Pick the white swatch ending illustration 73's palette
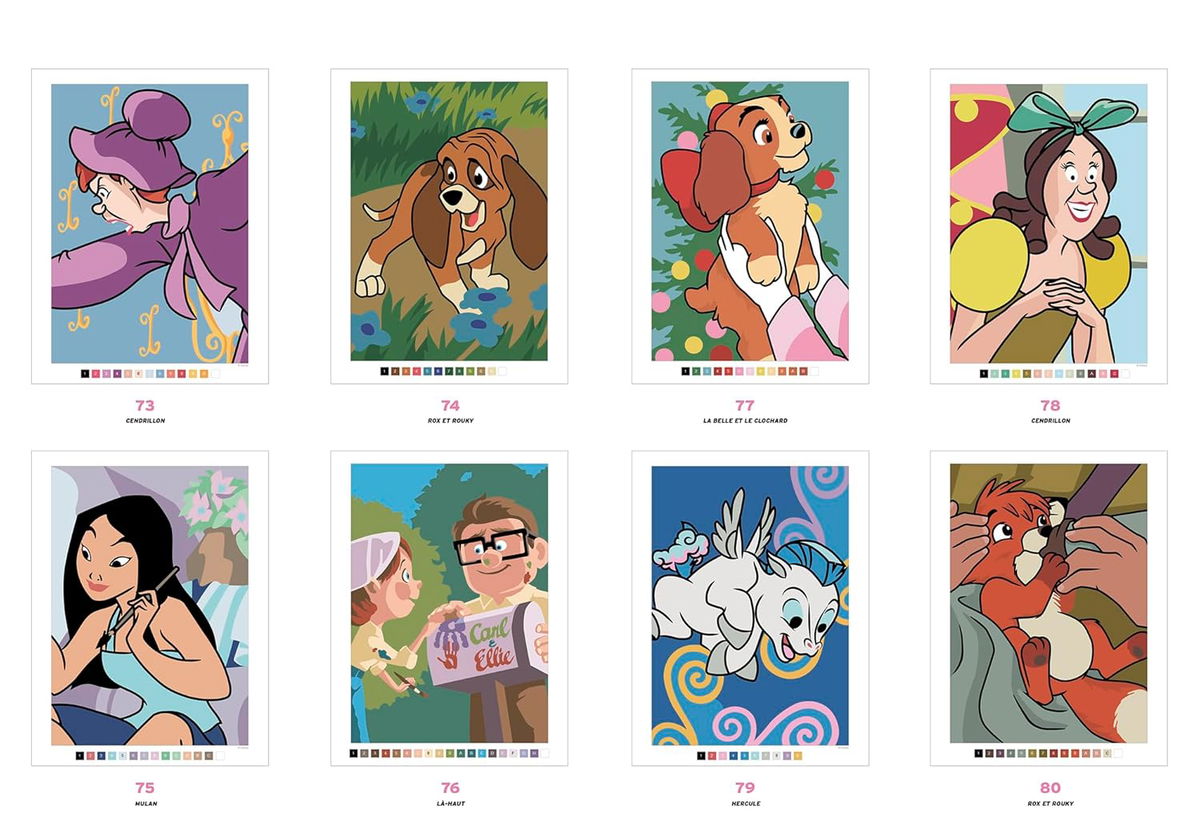Image resolution: width=1200 pixels, height=836 pixels. tap(216, 374)
